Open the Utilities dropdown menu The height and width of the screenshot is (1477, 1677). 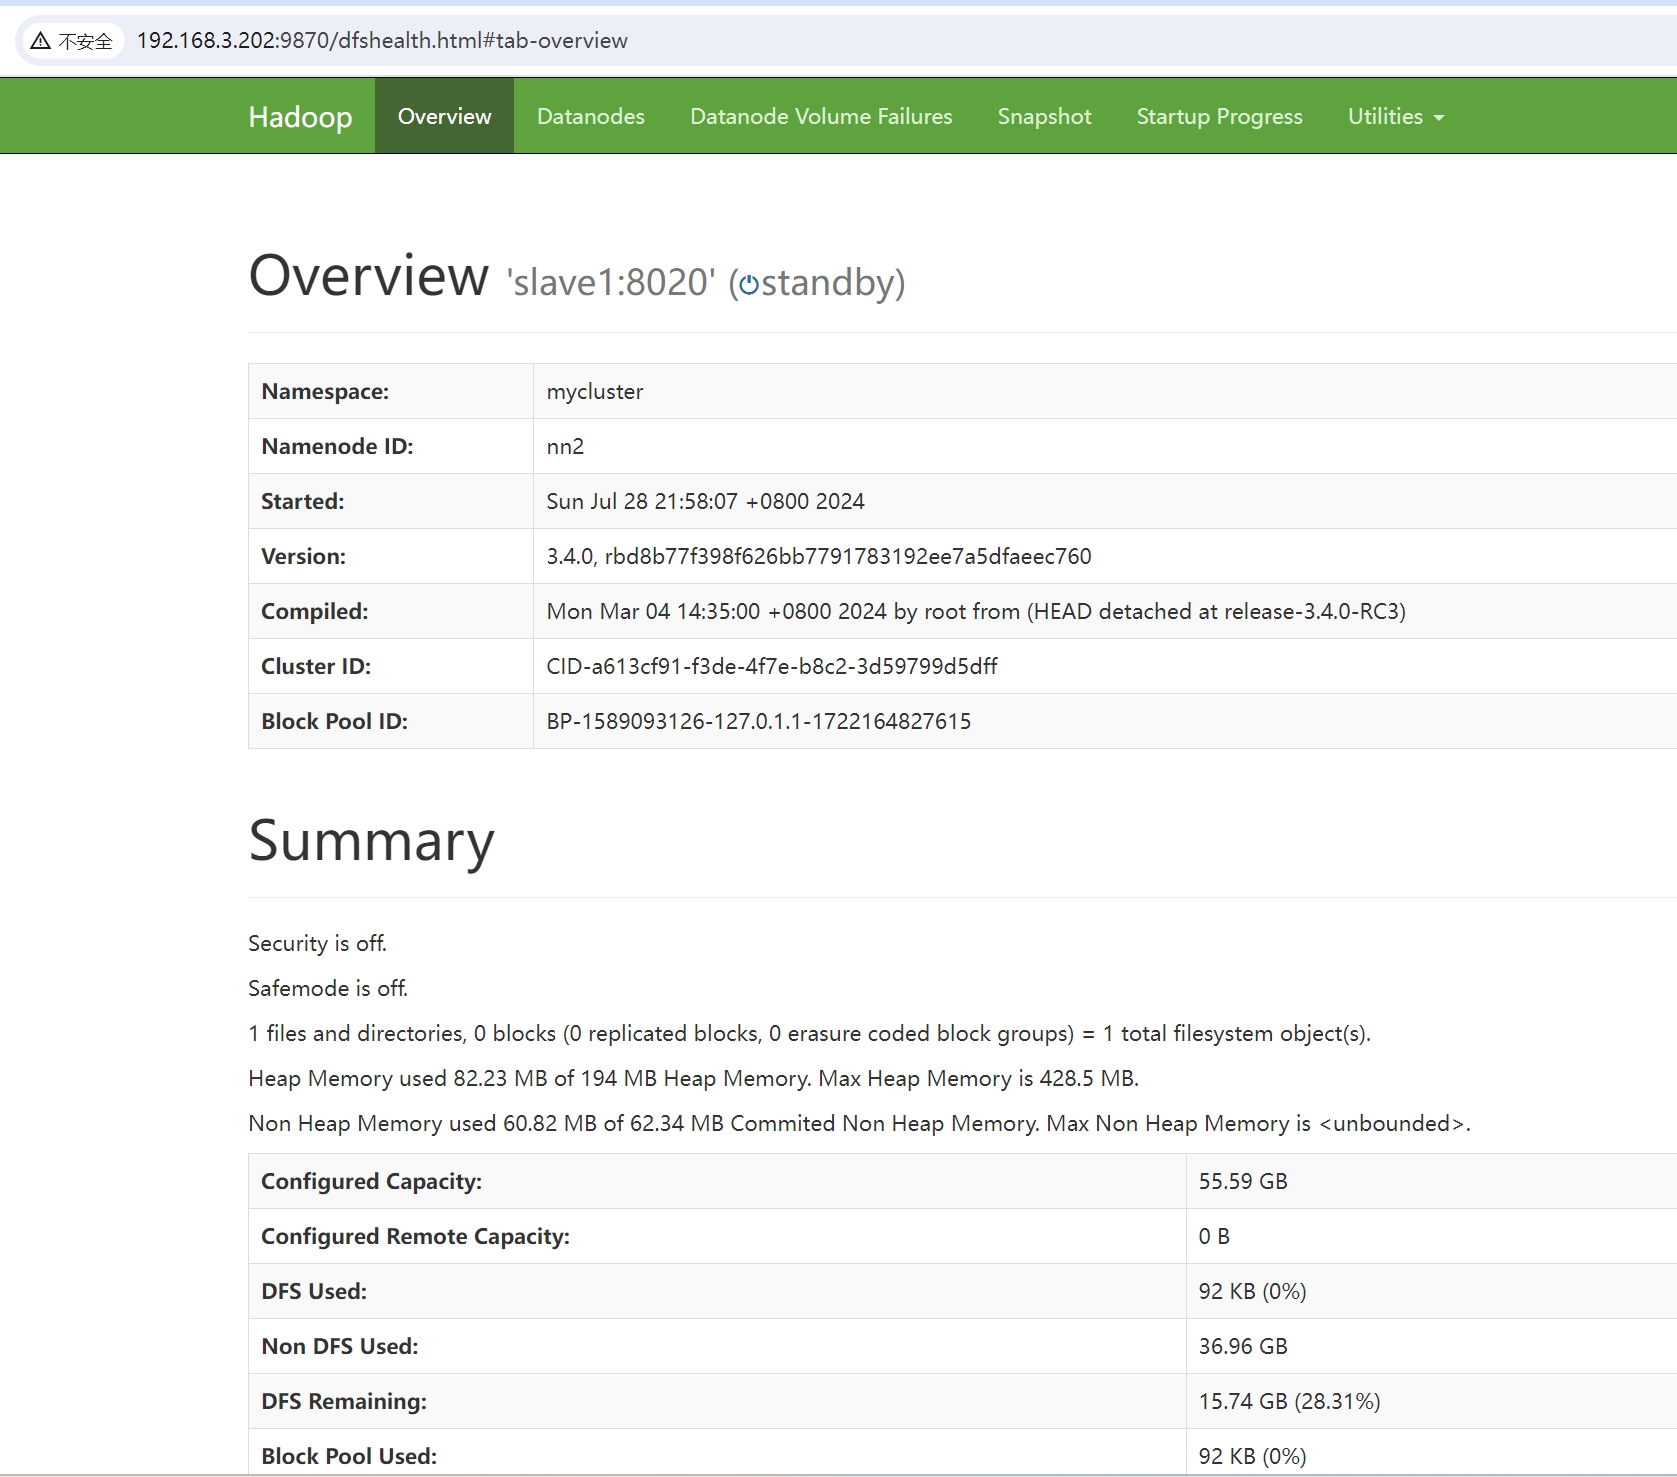click(1396, 116)
